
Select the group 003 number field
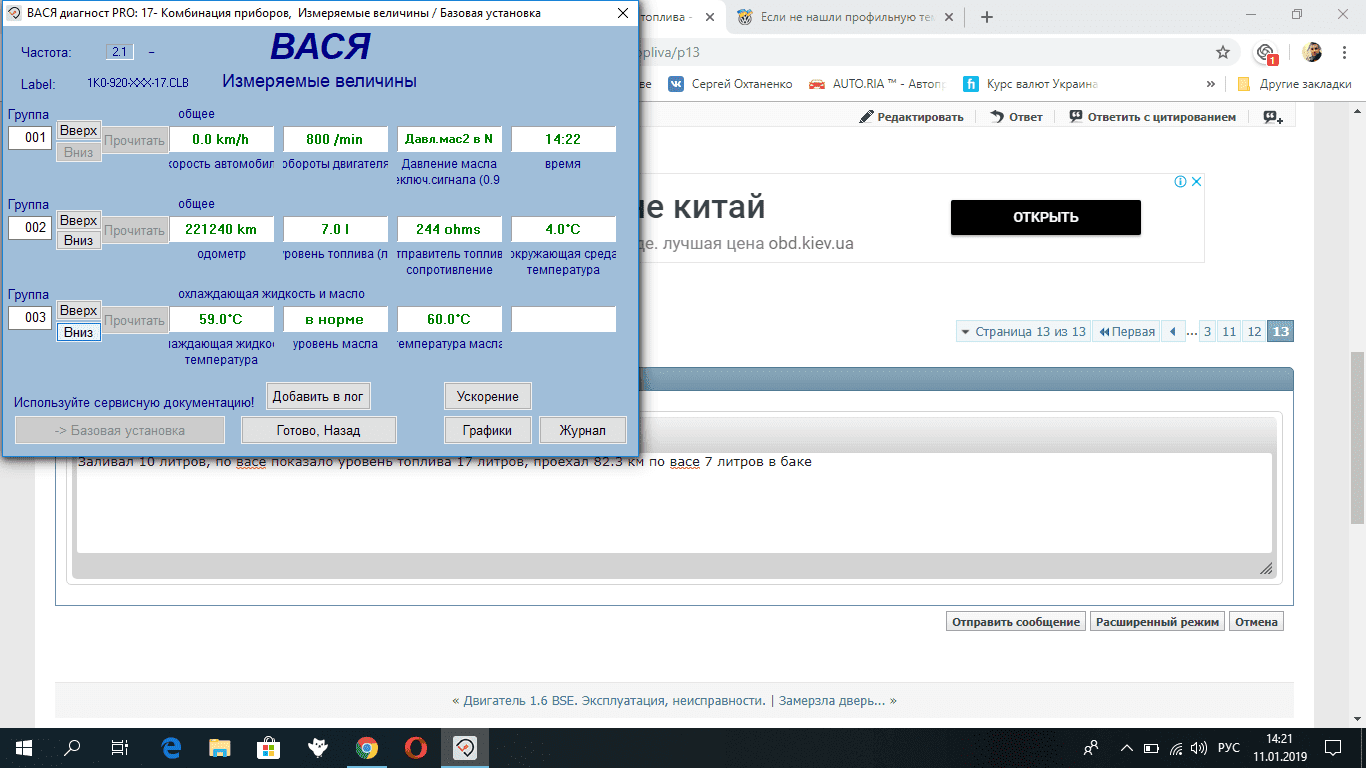coord(30,318)
